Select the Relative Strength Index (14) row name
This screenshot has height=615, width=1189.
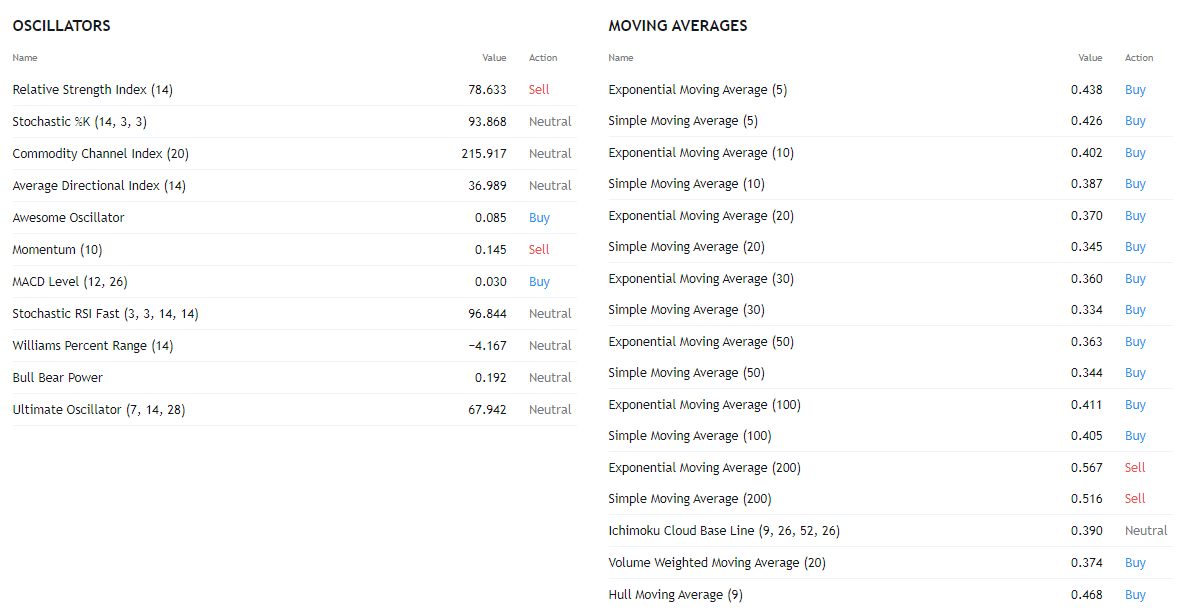coord(93,89)
